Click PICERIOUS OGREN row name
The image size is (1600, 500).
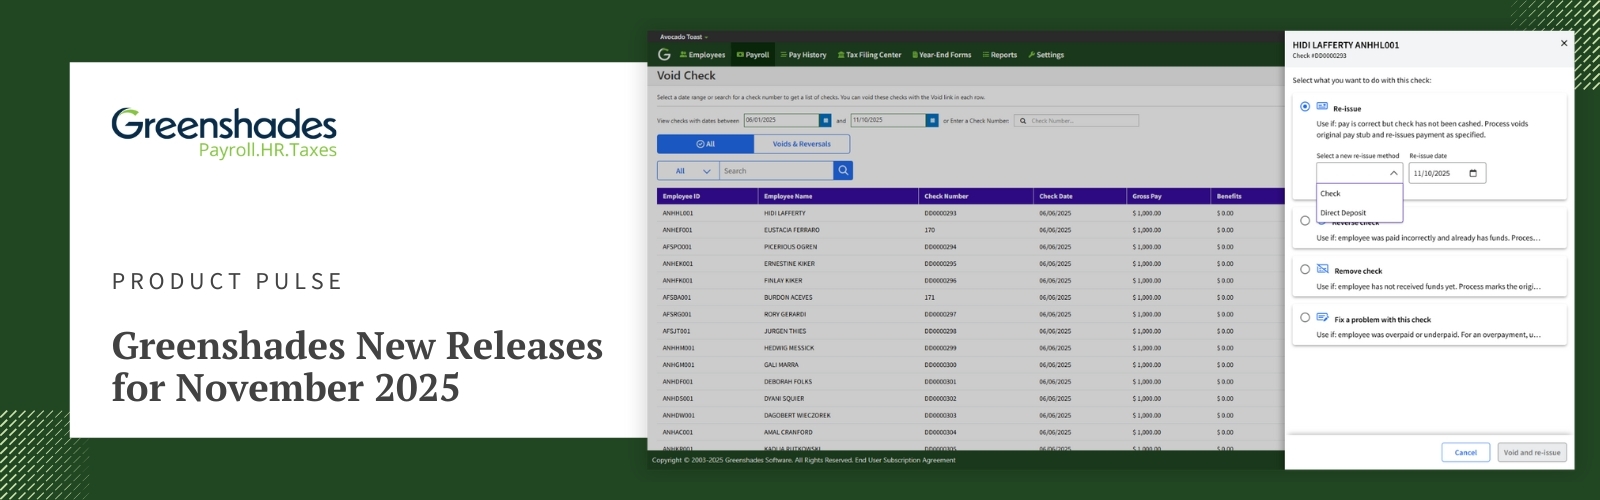(790, 247)
